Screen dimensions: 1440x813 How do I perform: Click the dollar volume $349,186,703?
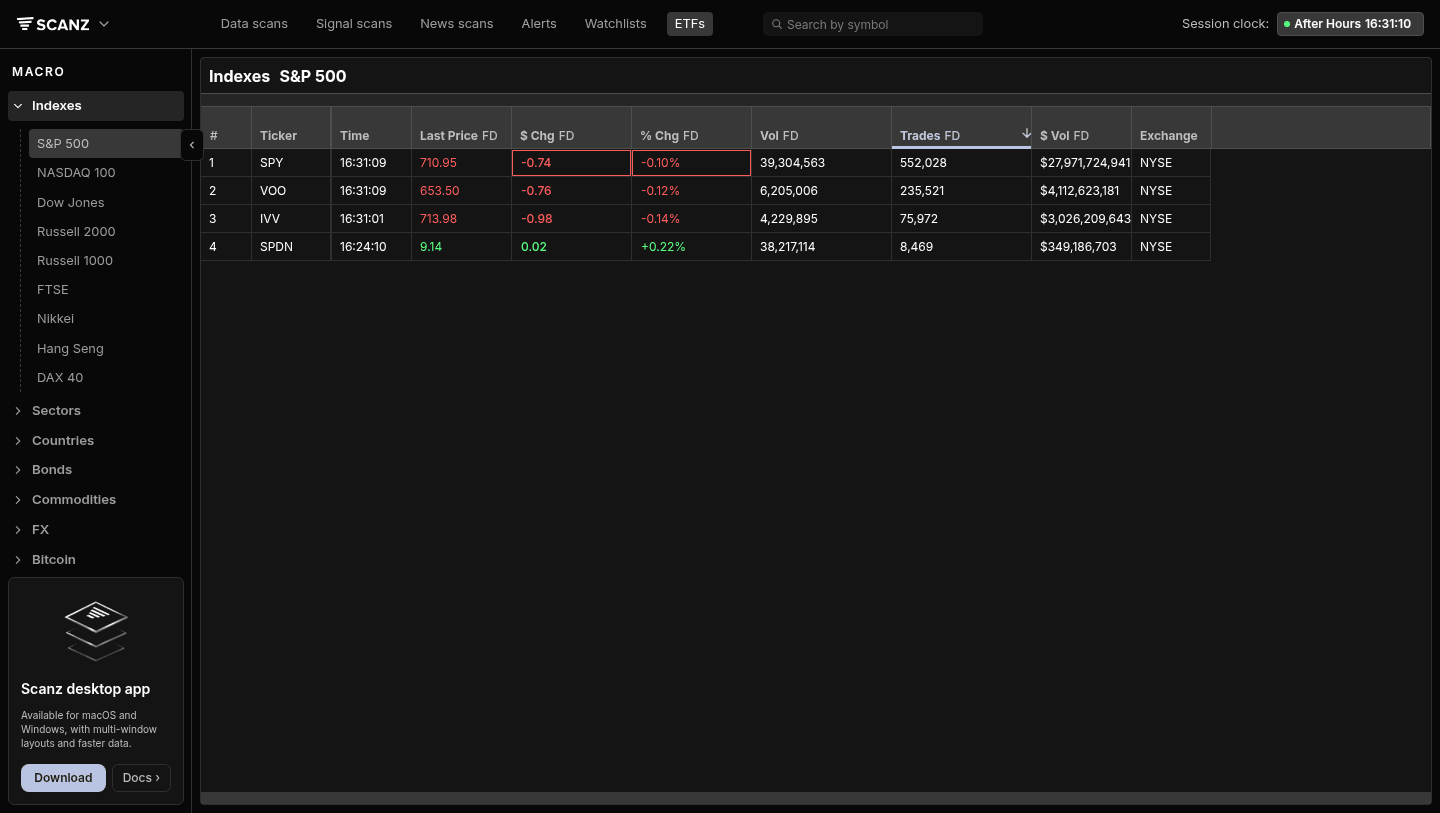coord(1081,247)
